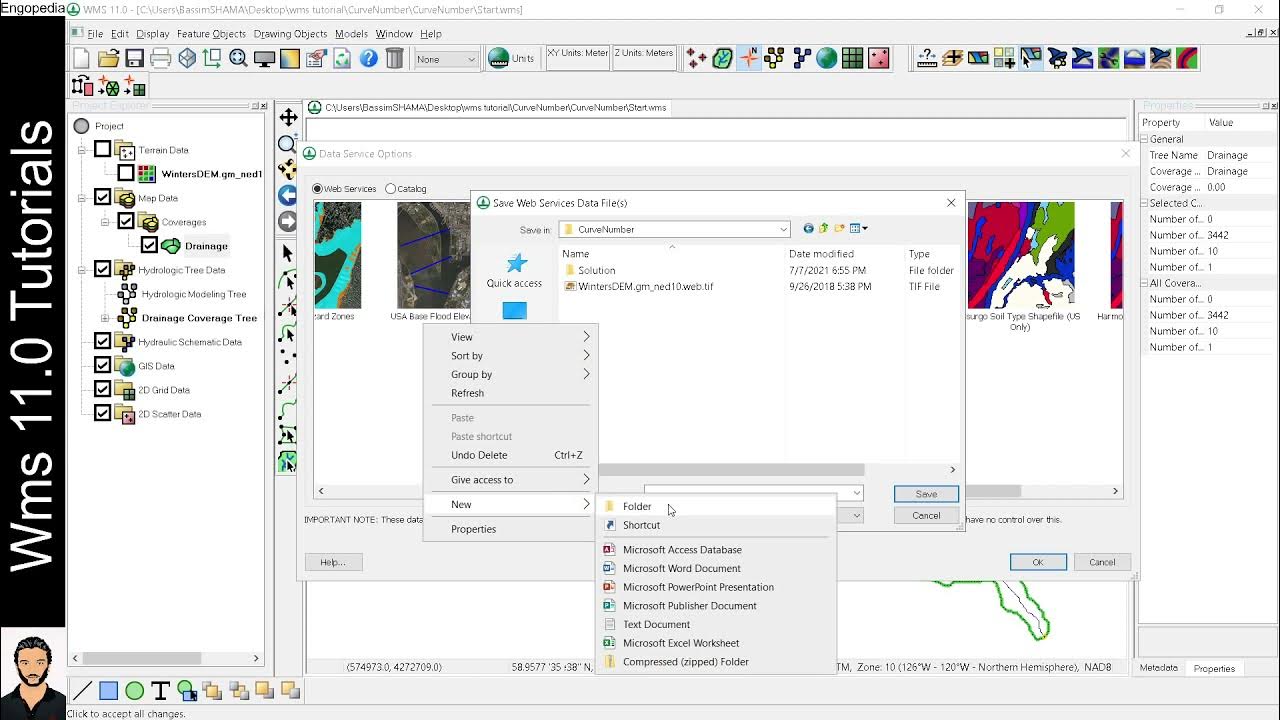
Task: Select the Hydrologic Modeling tree module icon
Action: click(x=774, y=59)
